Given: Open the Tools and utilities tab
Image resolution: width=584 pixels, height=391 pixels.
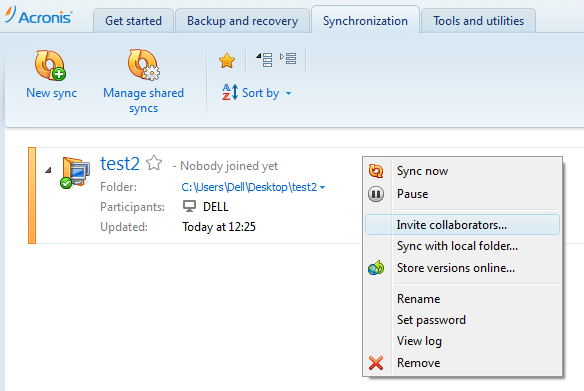Looking at the screenshot, I should (x=479, y=21).
